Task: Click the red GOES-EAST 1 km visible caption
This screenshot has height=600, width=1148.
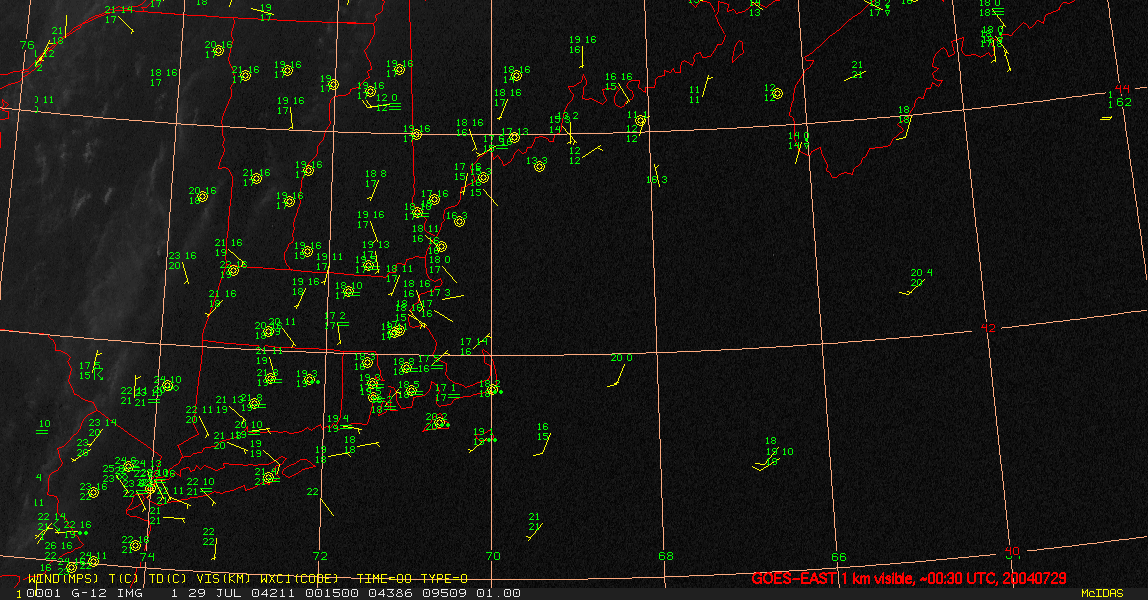Action: [x=909, y=578]
